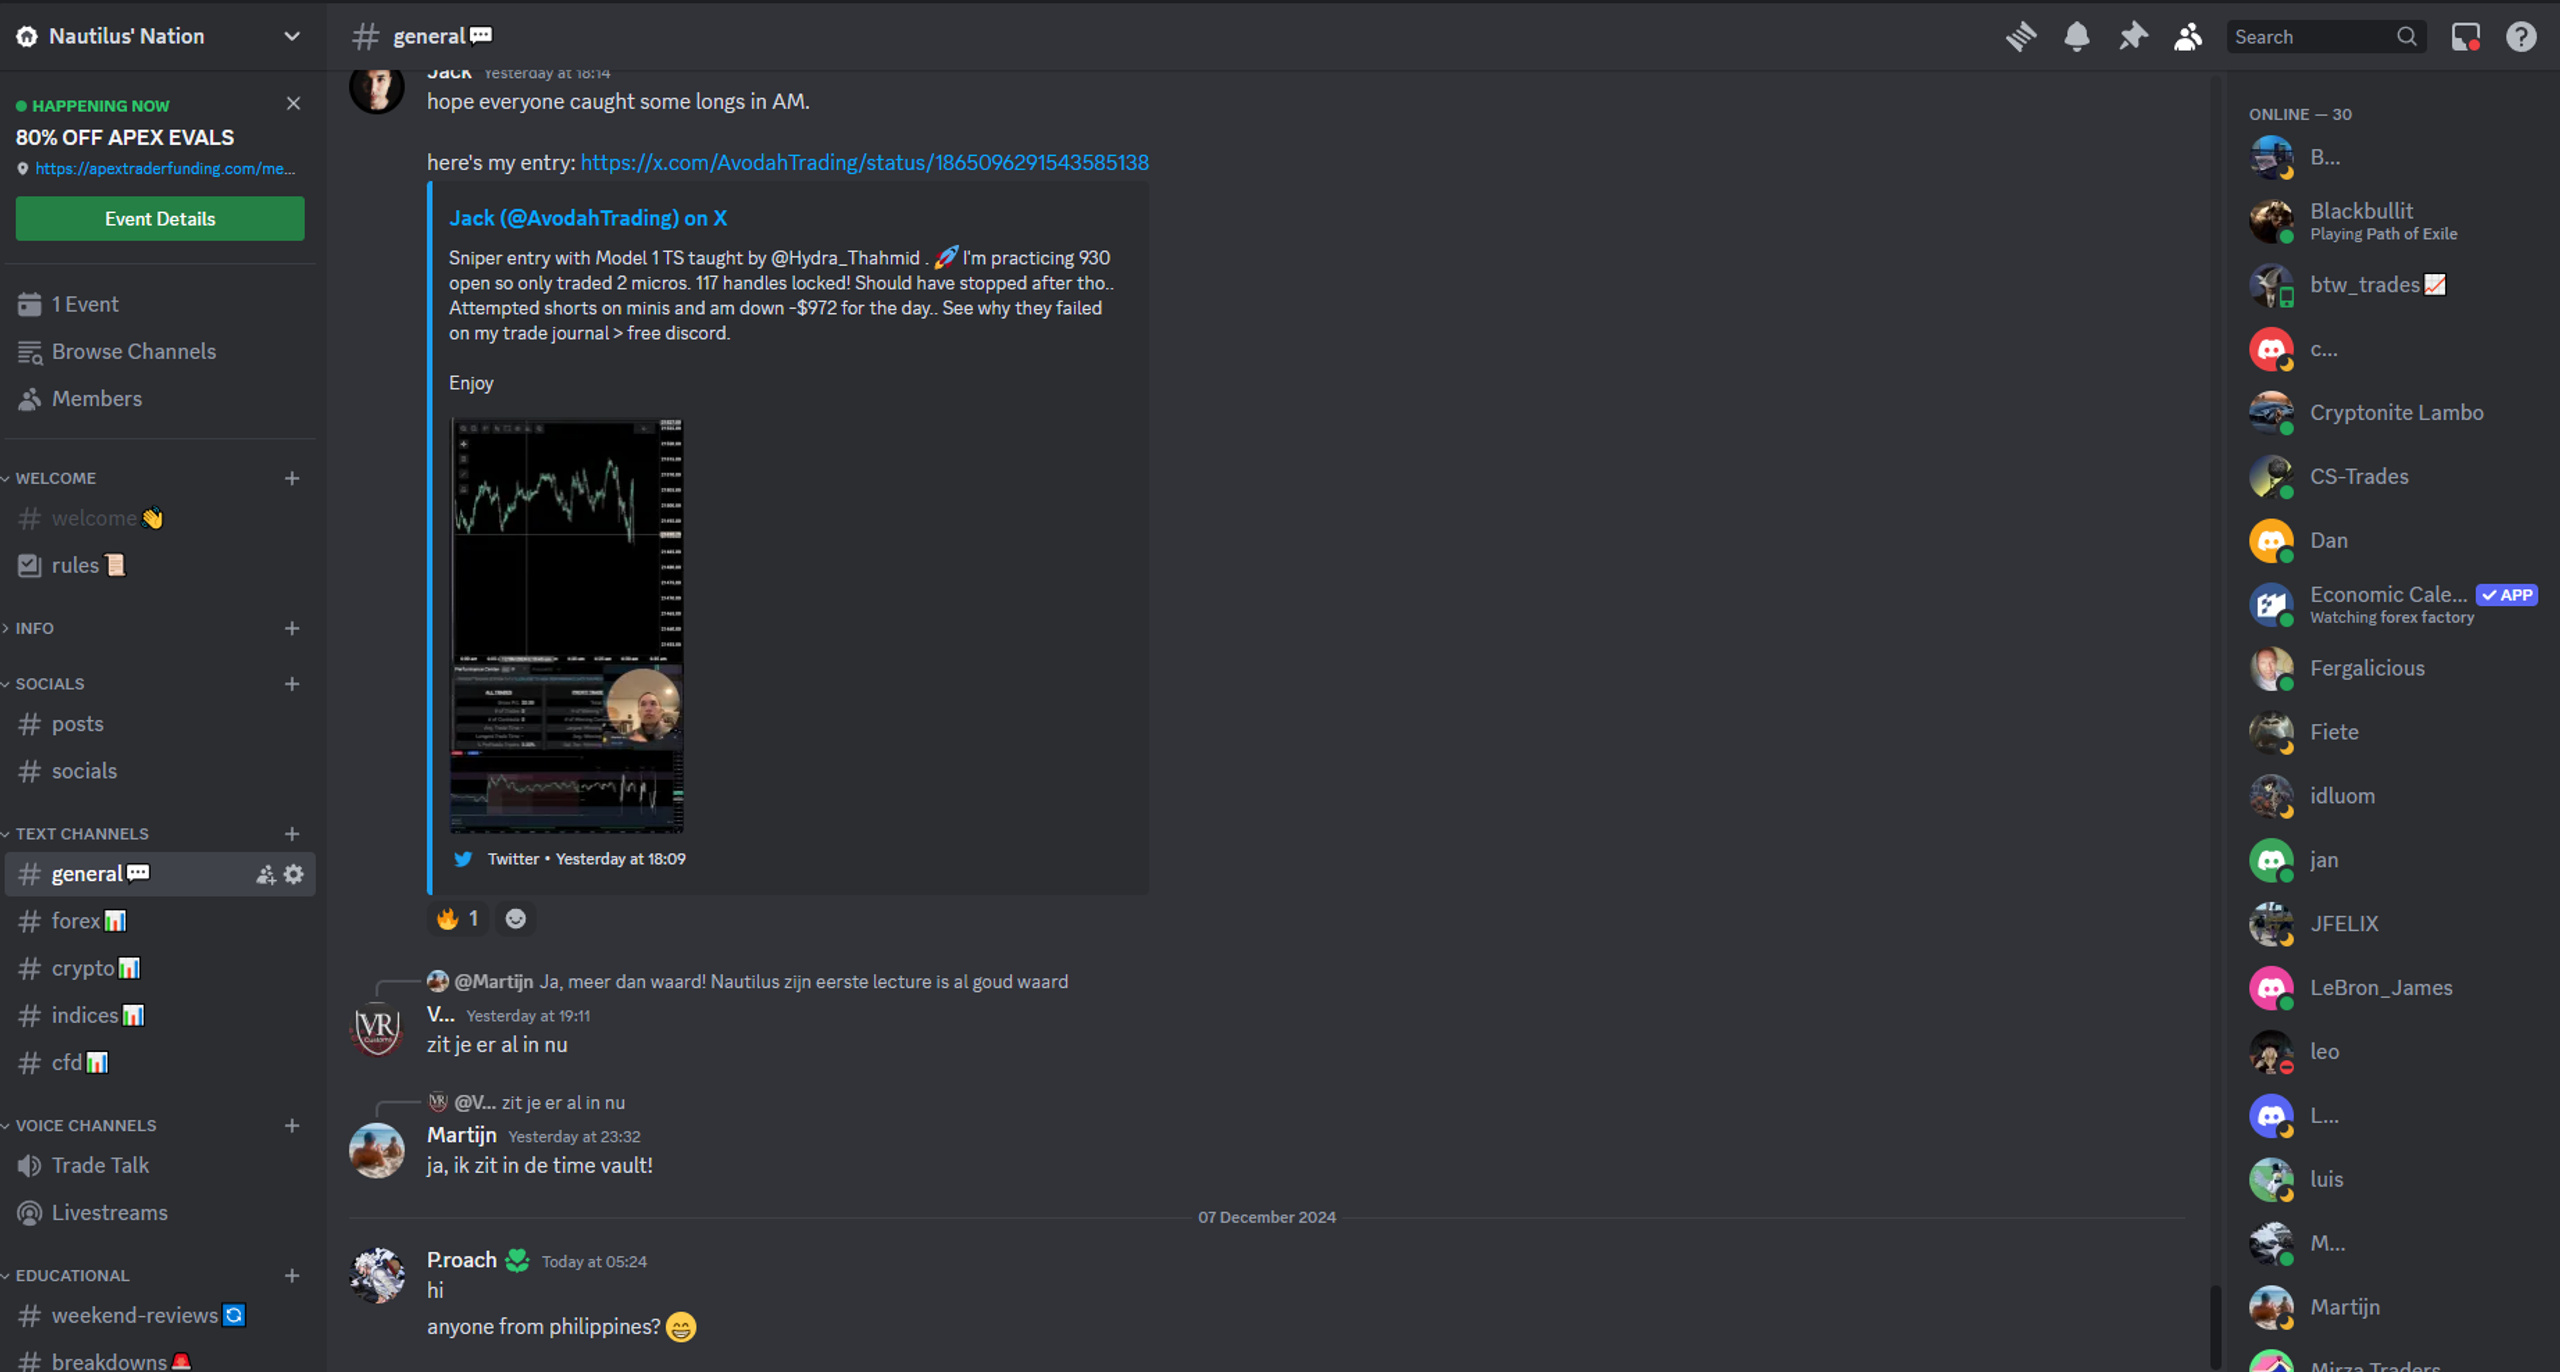The width and height of the screenshot is (2560, 1372).
Task: Open the rules channel
Action: click(x=160, y=566)
